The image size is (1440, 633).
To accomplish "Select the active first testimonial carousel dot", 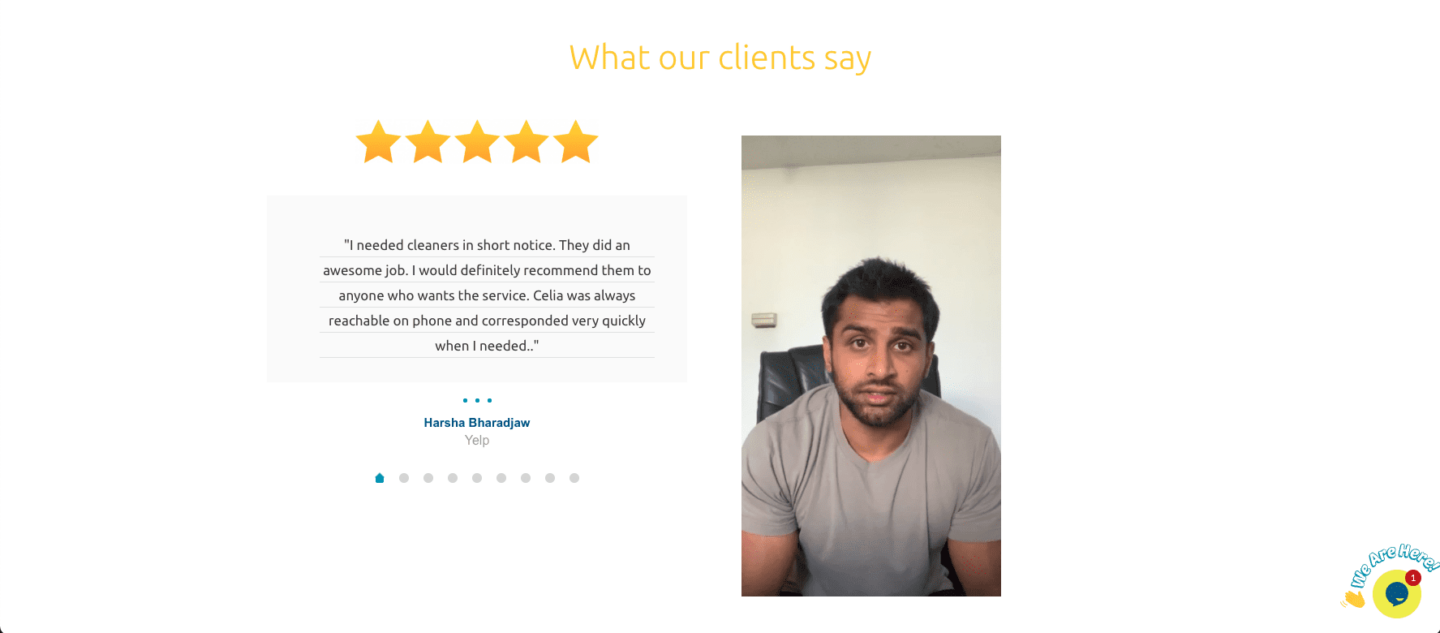I will pyautogui.click(x=380, y=478).
